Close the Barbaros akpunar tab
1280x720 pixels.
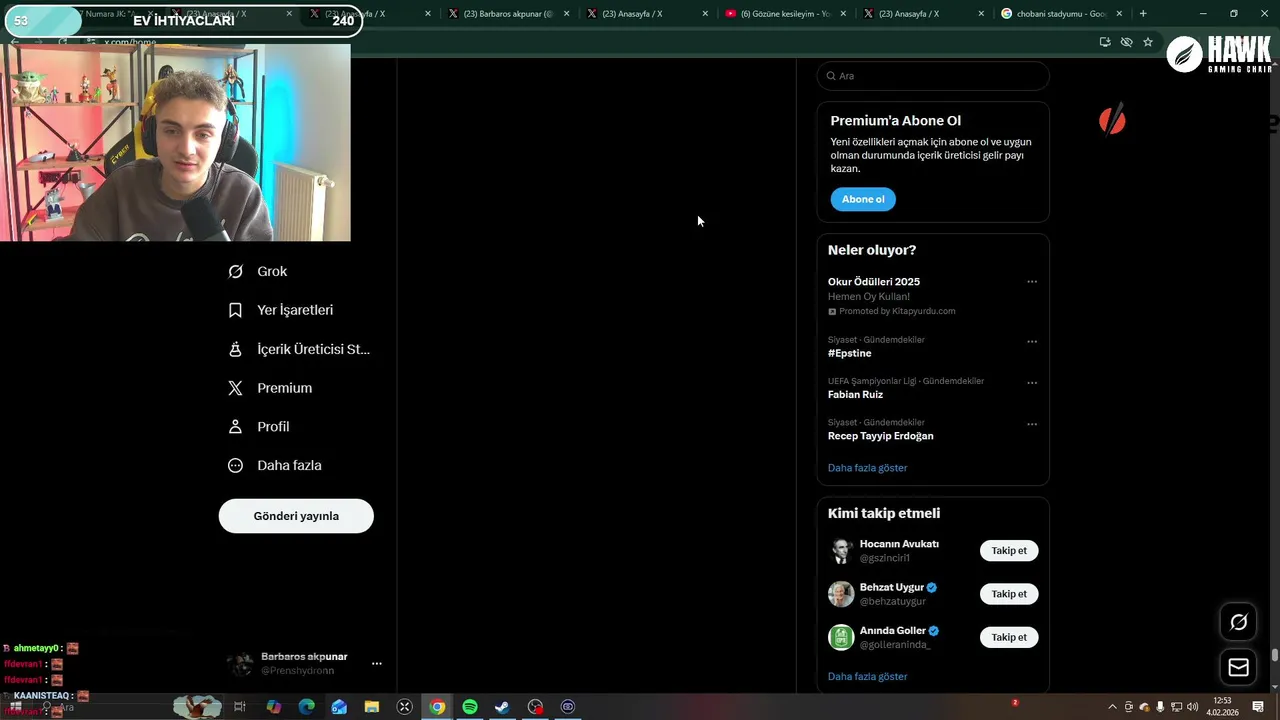click(x=566, y=14)
